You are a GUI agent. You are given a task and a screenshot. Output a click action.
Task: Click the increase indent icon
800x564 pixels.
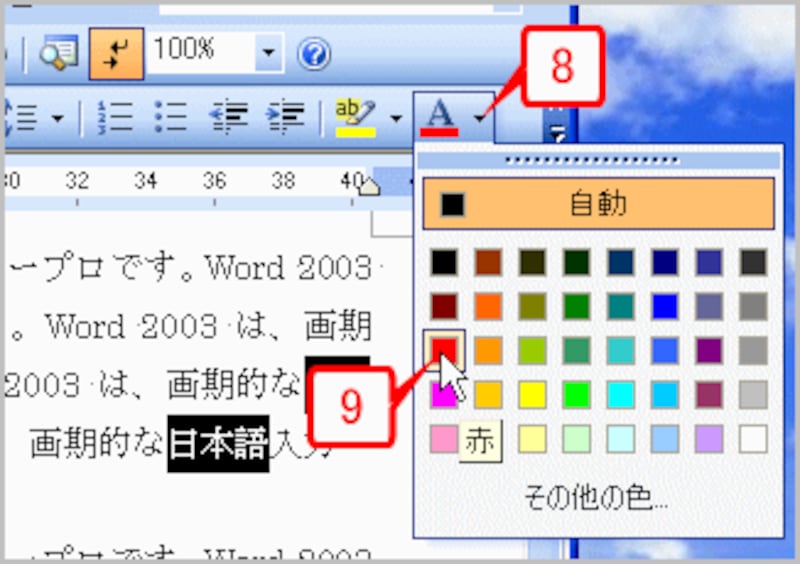[285, 117]
